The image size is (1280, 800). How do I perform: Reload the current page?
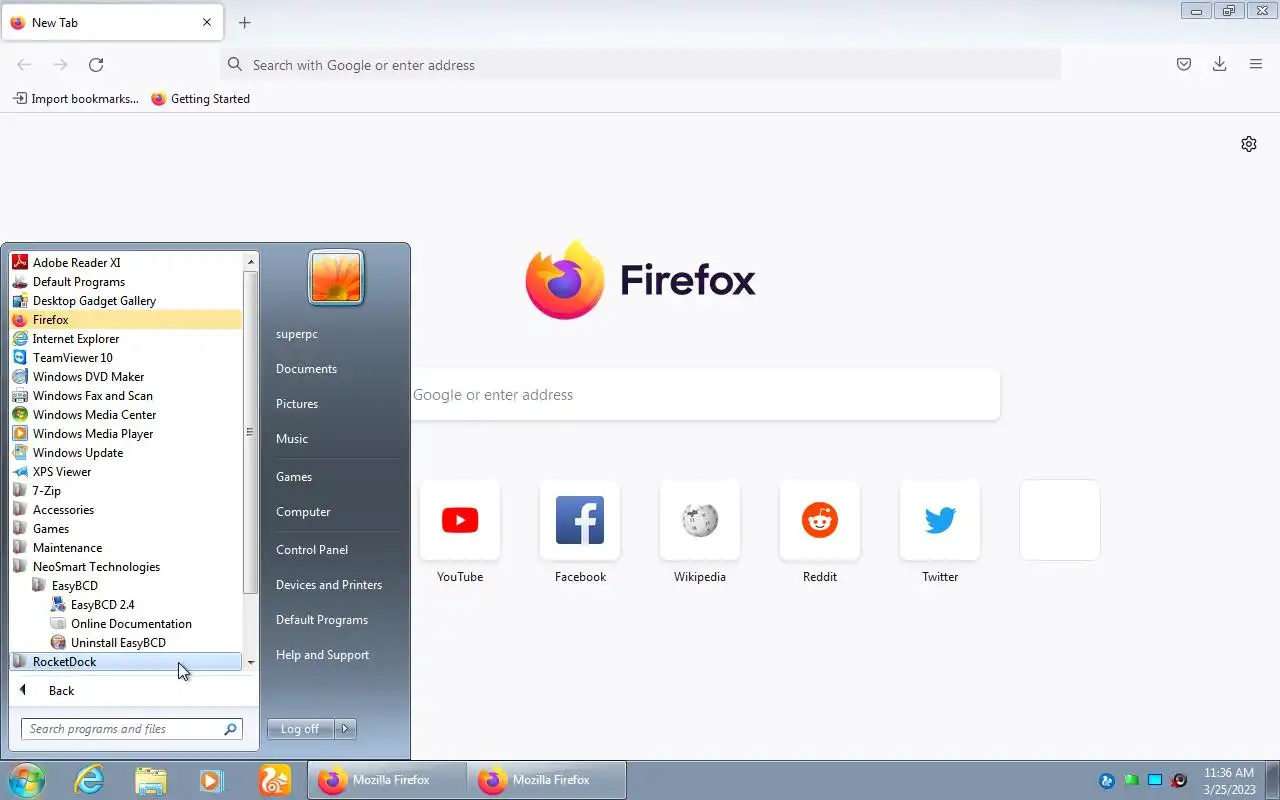(x=96, y=65)
